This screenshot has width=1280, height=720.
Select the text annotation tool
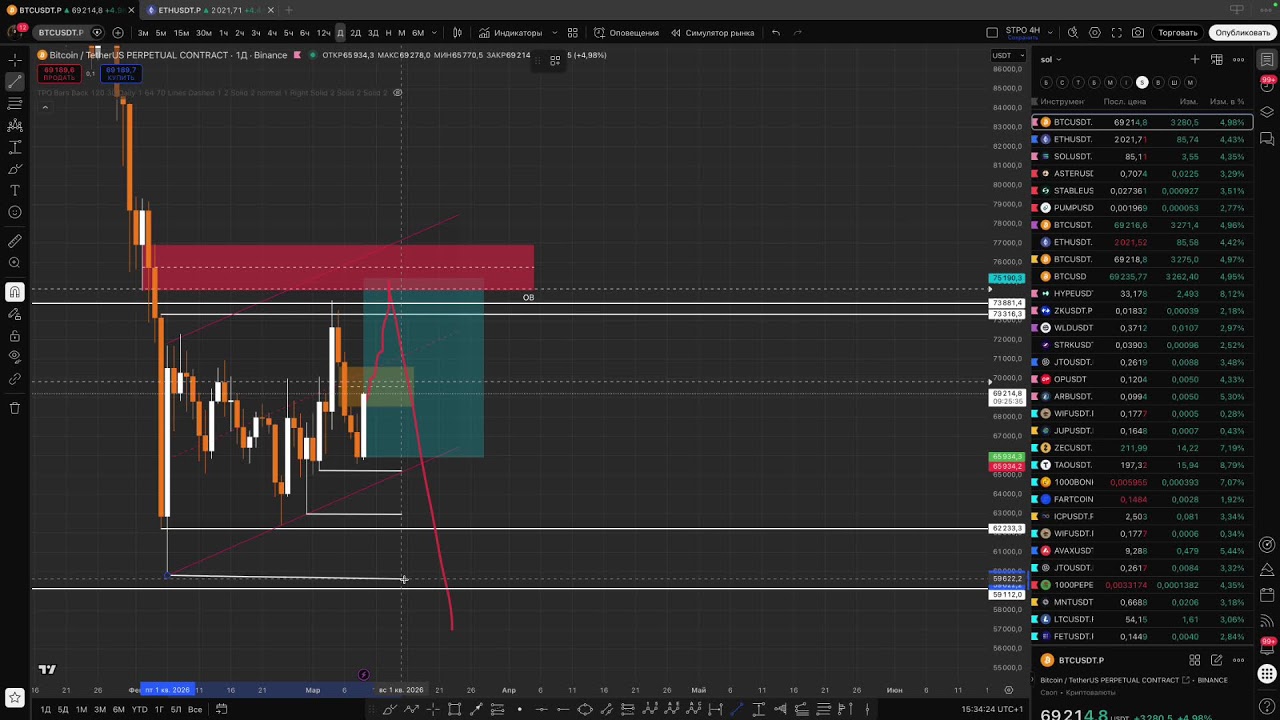15,190
